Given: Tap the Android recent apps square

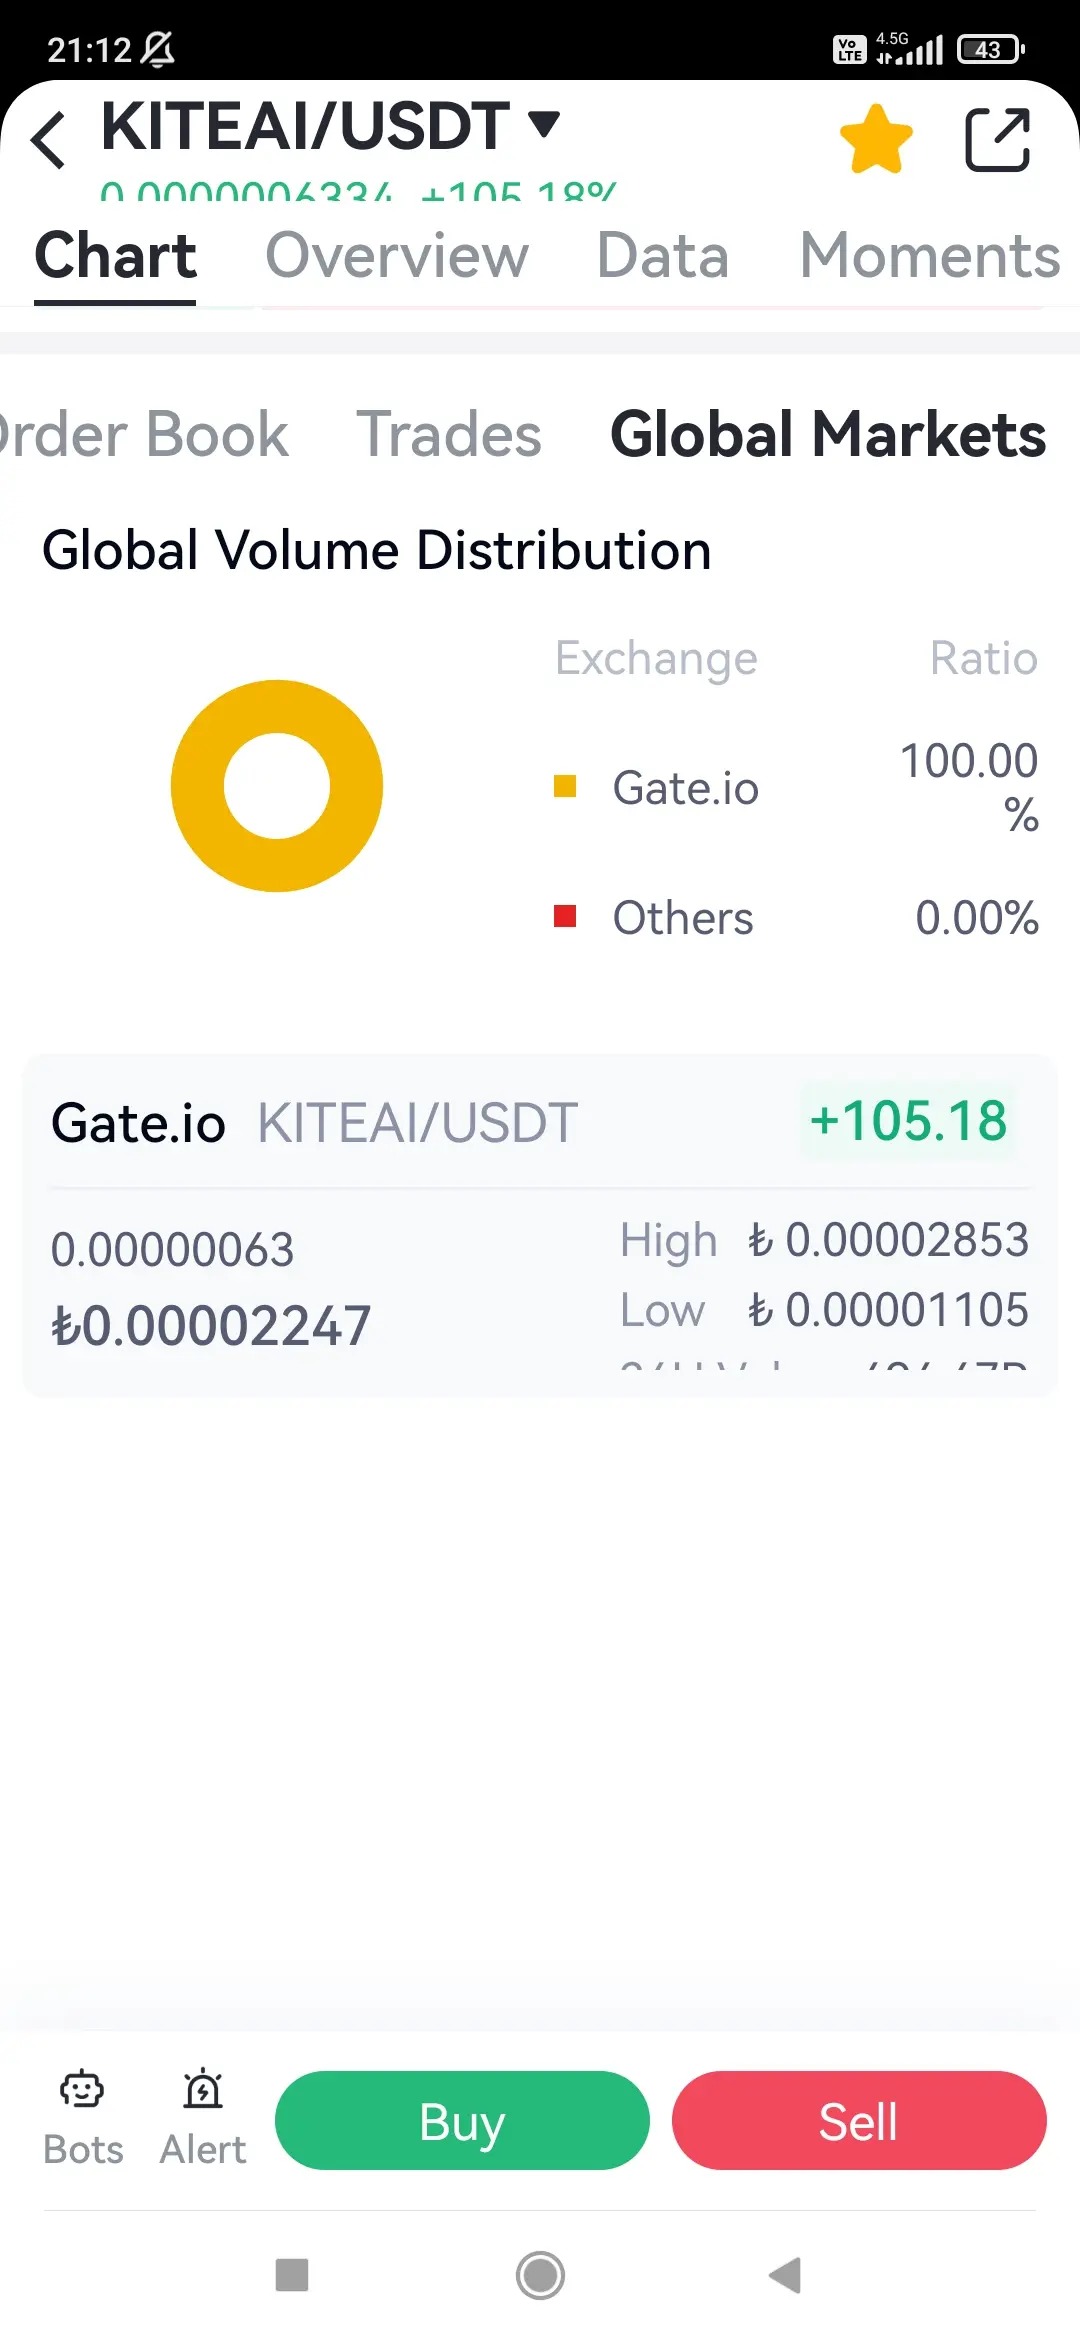Looking at the screenshot, I should pyautogui.click(x=292, y=2275).
